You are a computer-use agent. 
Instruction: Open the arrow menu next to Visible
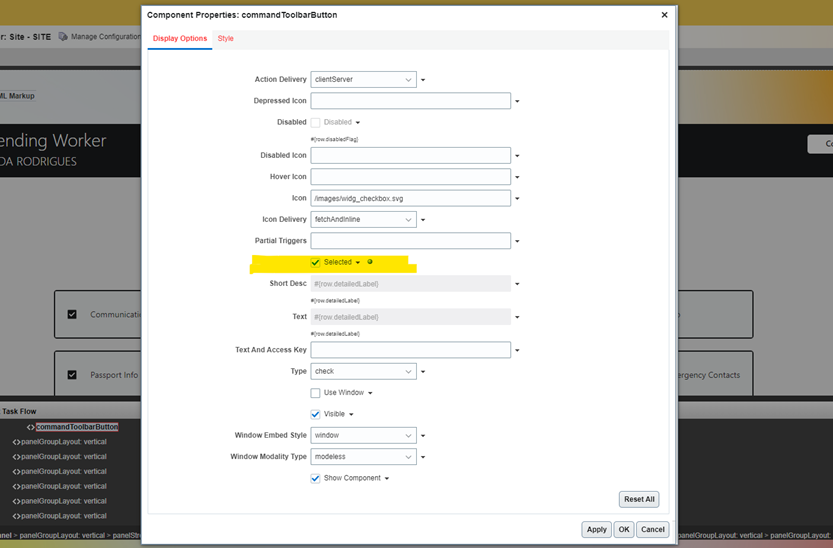(x=352, y=415)
